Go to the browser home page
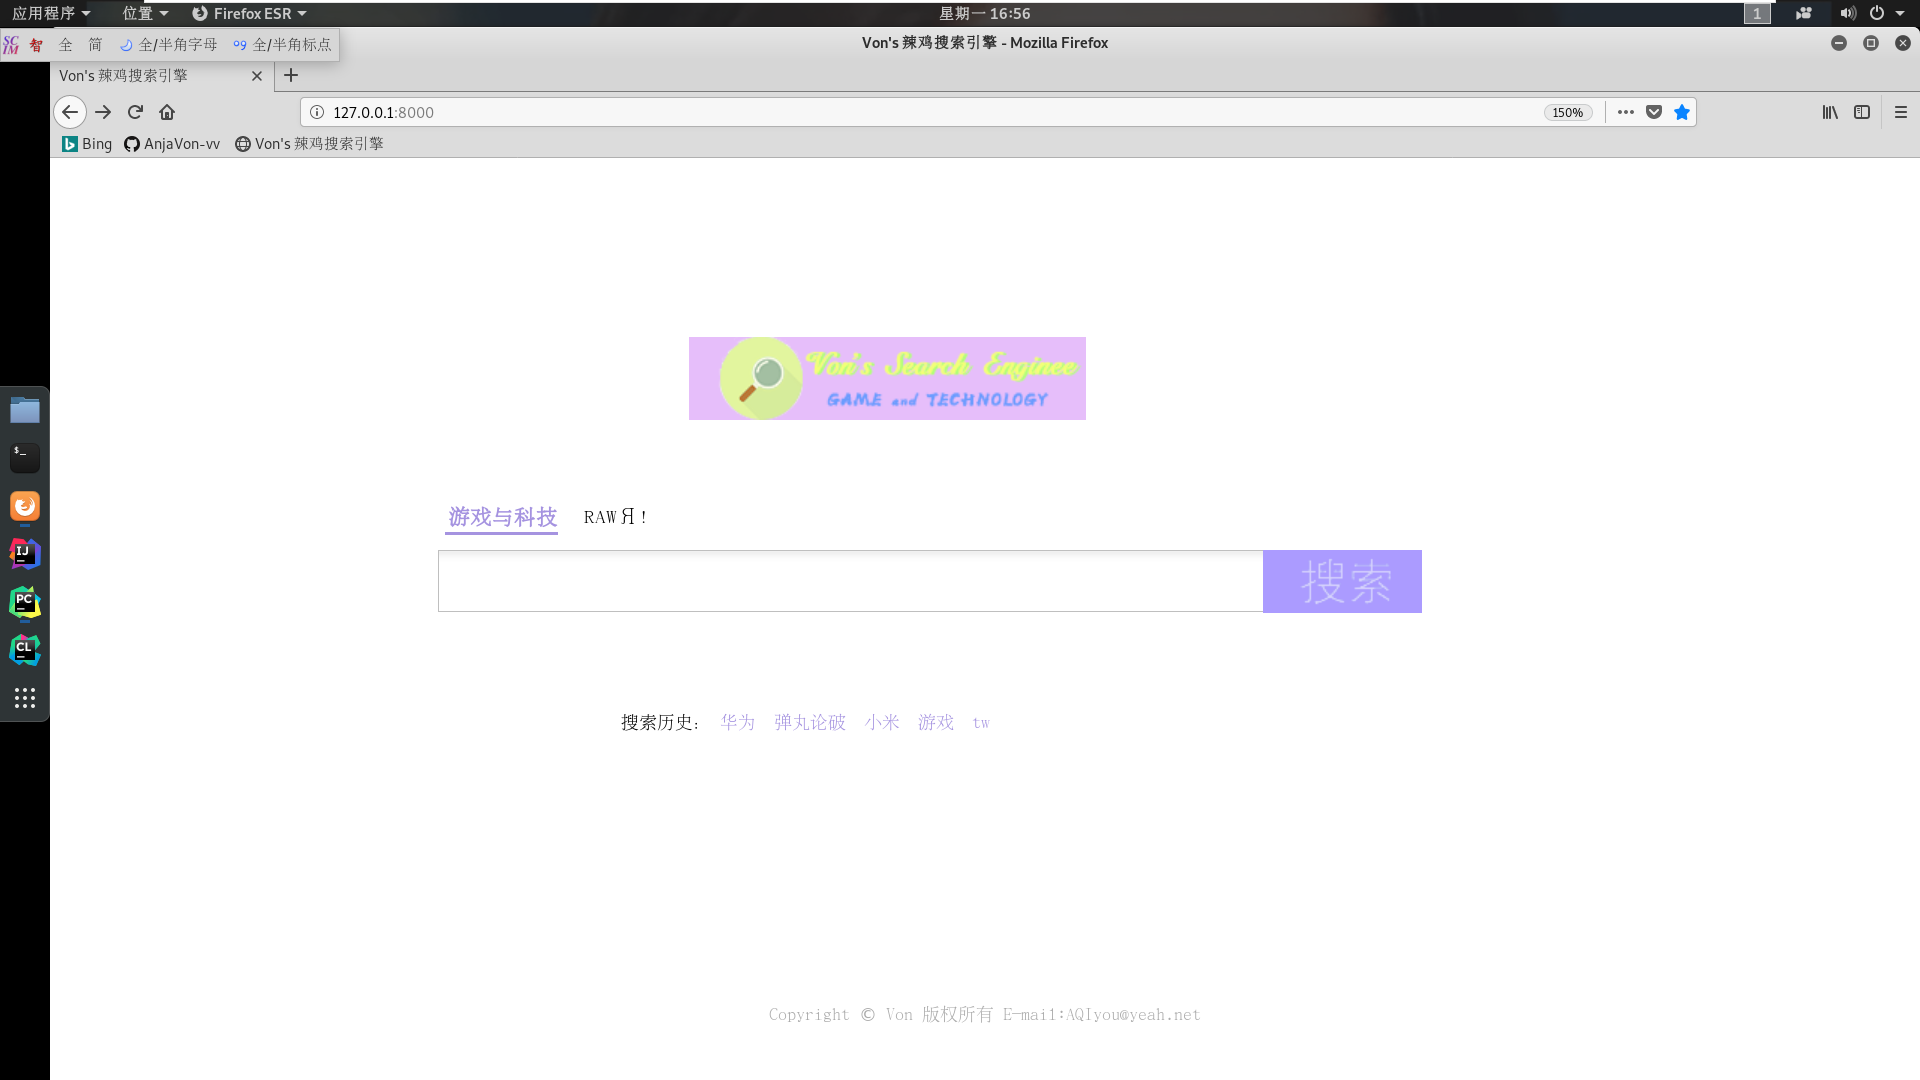 167,112
